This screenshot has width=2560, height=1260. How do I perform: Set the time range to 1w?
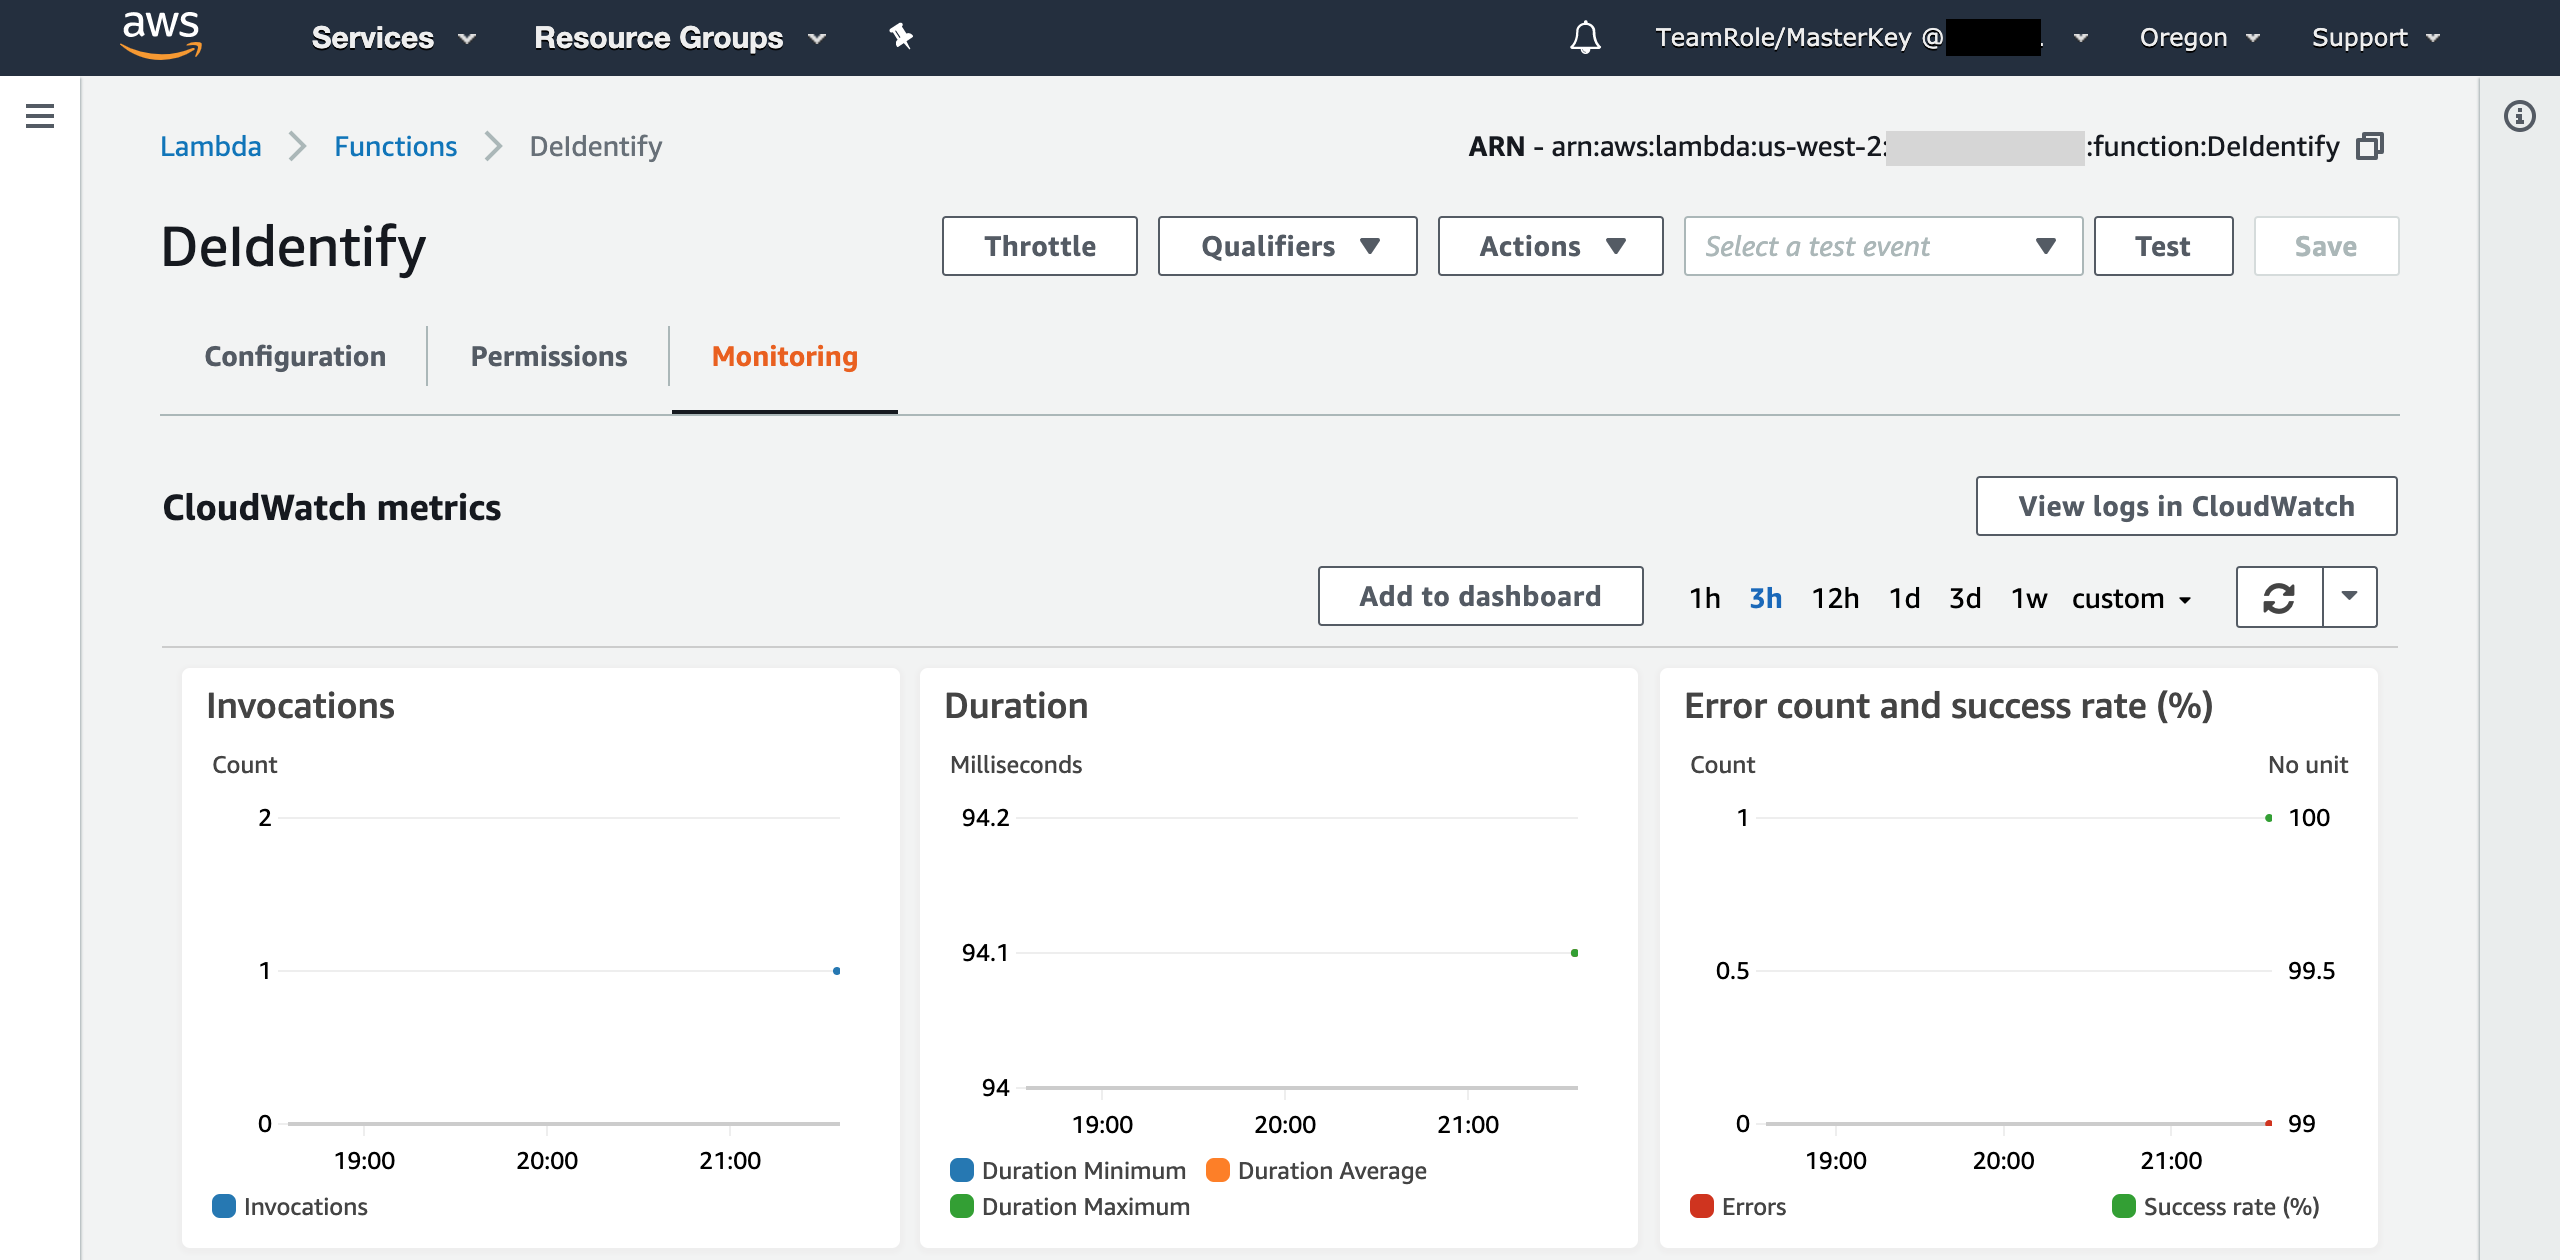pos(2029,598)
